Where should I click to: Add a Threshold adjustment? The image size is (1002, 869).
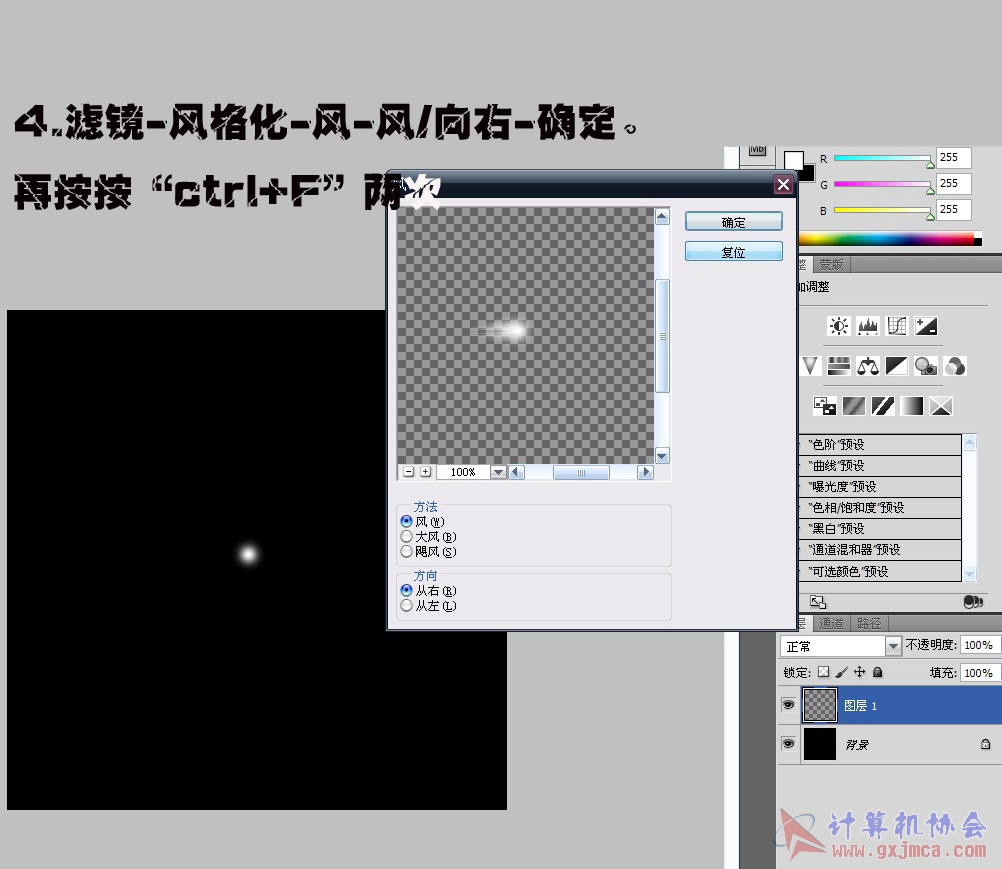click(883, 406)
